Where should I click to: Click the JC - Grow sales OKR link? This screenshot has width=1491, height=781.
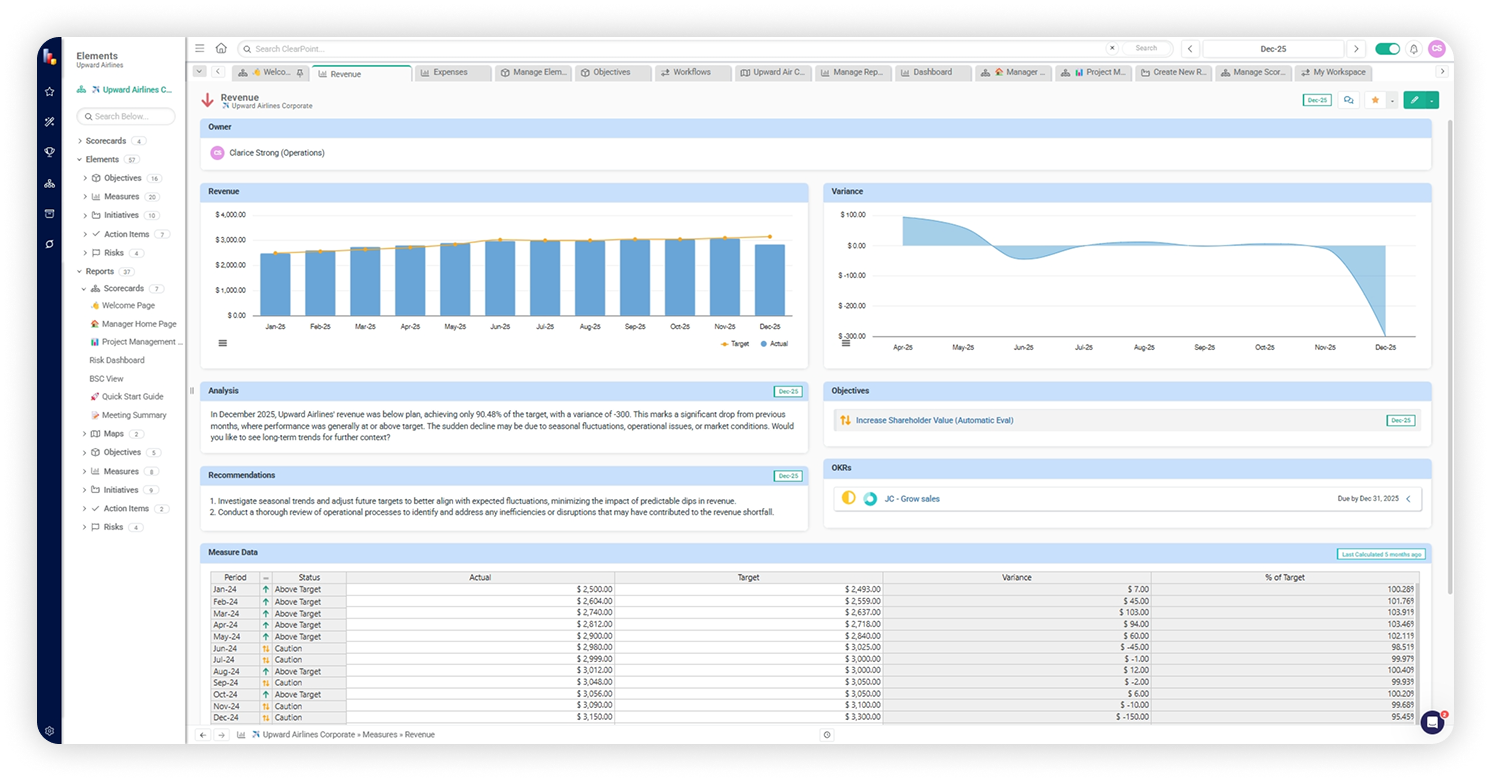coord(915,498)
